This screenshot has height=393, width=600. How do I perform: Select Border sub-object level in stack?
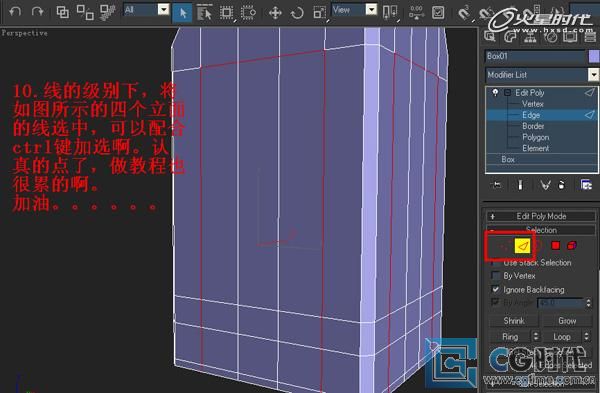click(533, 126)
